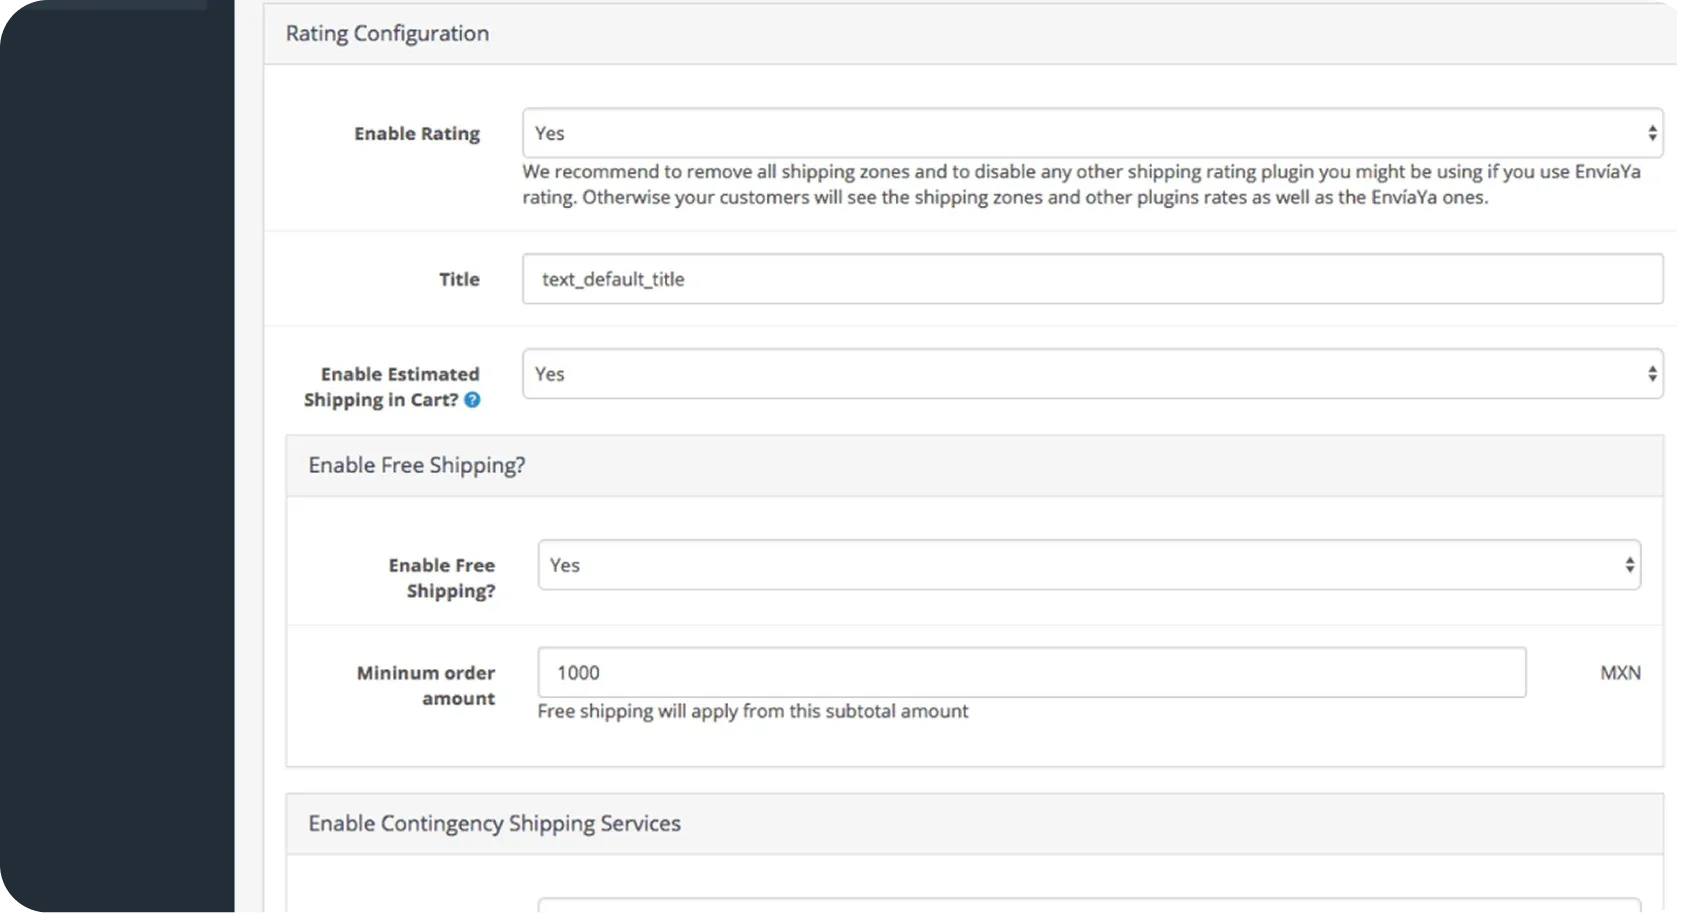The image size is (1695, 913).
Task: Click the arrows icon on Free Shipping select
Action: [x=1629, y=565]
